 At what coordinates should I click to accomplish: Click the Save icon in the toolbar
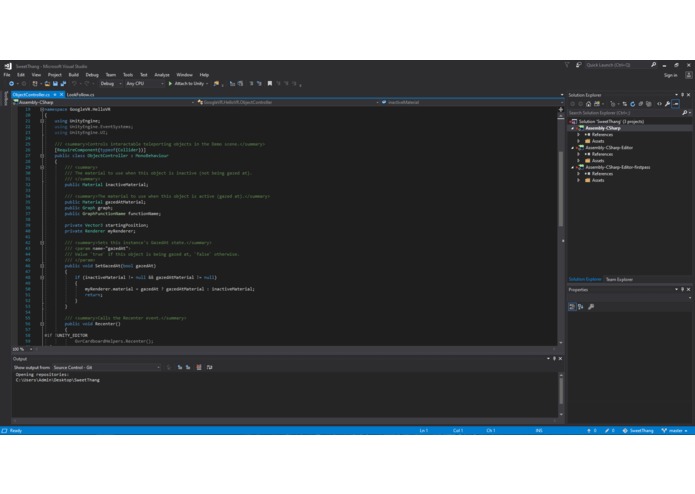(55, 83)
